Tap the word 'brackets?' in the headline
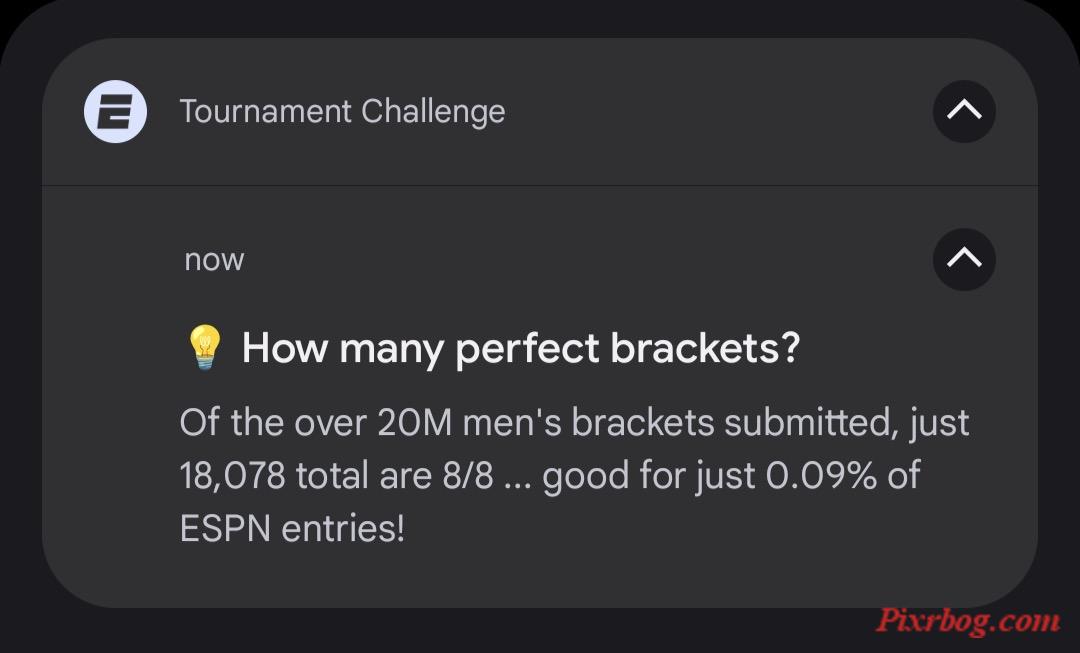The width and height of the screenshot is (1080, 653). click(x=705, y=348)
